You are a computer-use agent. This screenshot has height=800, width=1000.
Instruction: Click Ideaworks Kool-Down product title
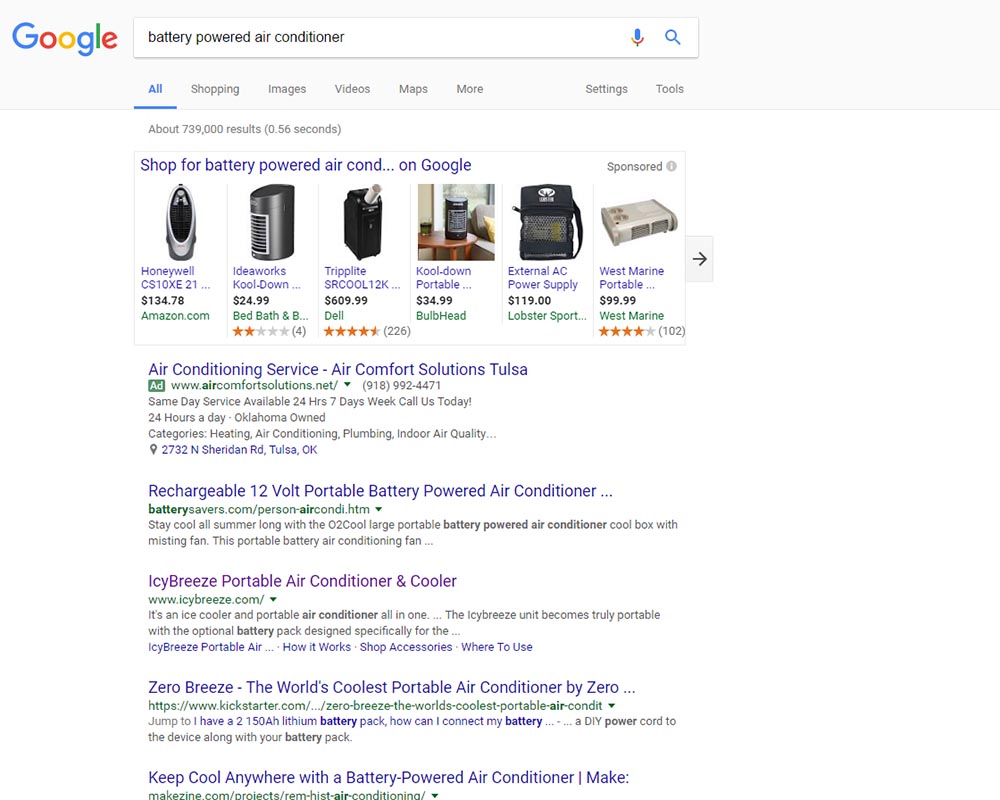pyautogui.click(x=267, y=278)
